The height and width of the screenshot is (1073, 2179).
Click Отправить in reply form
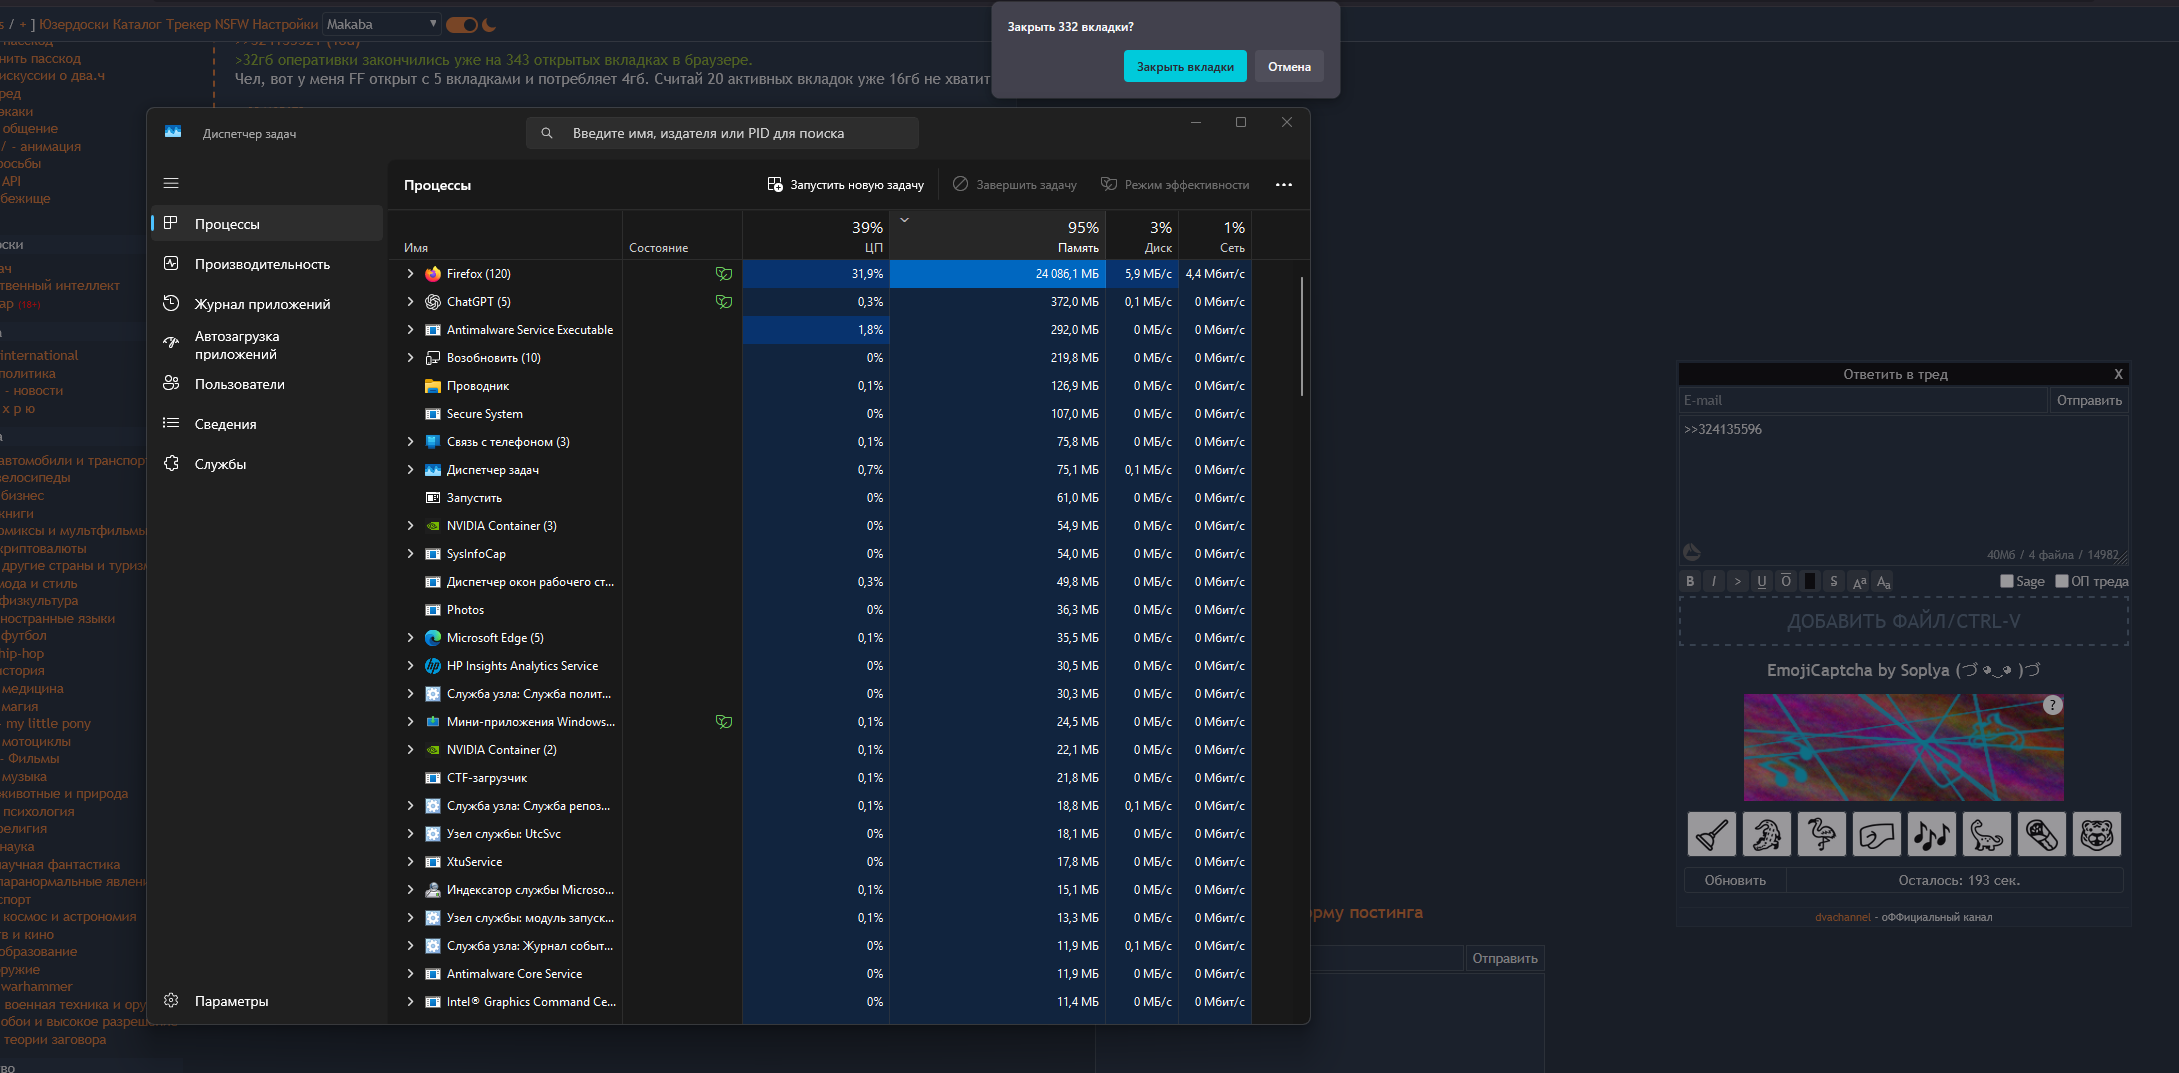[2089, 400]
